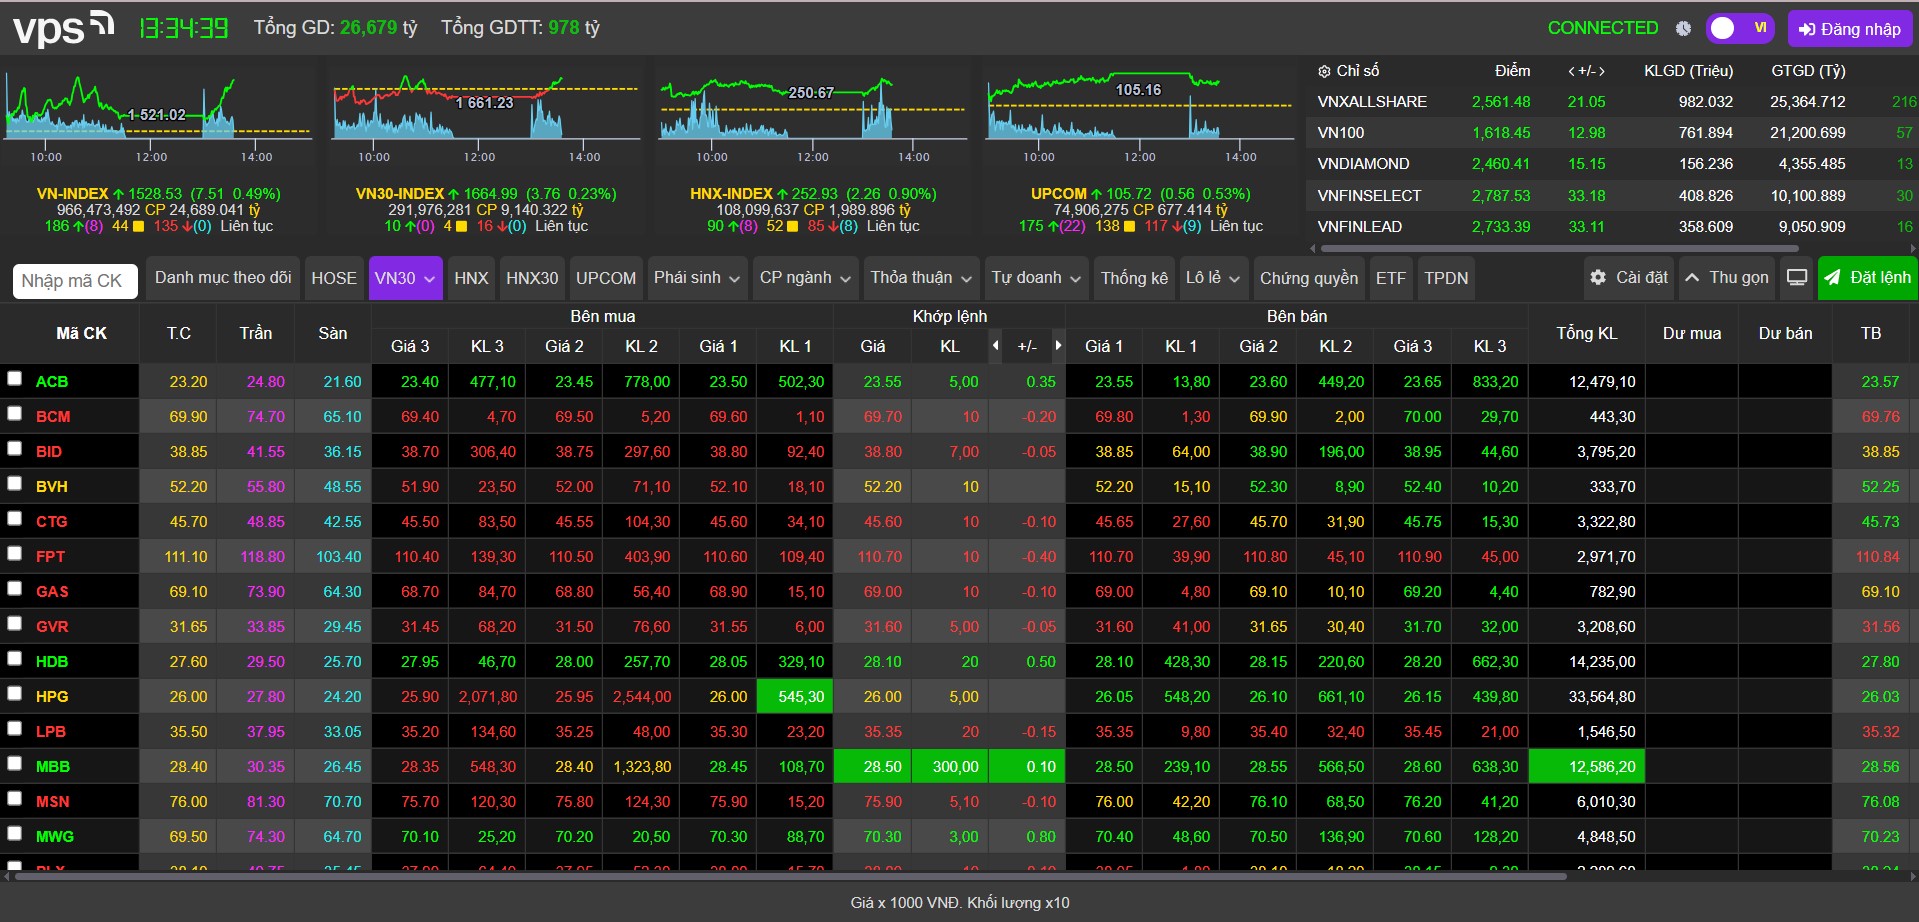
Task: Switch to the UPCOM tab
Action: tap(606, 278)
